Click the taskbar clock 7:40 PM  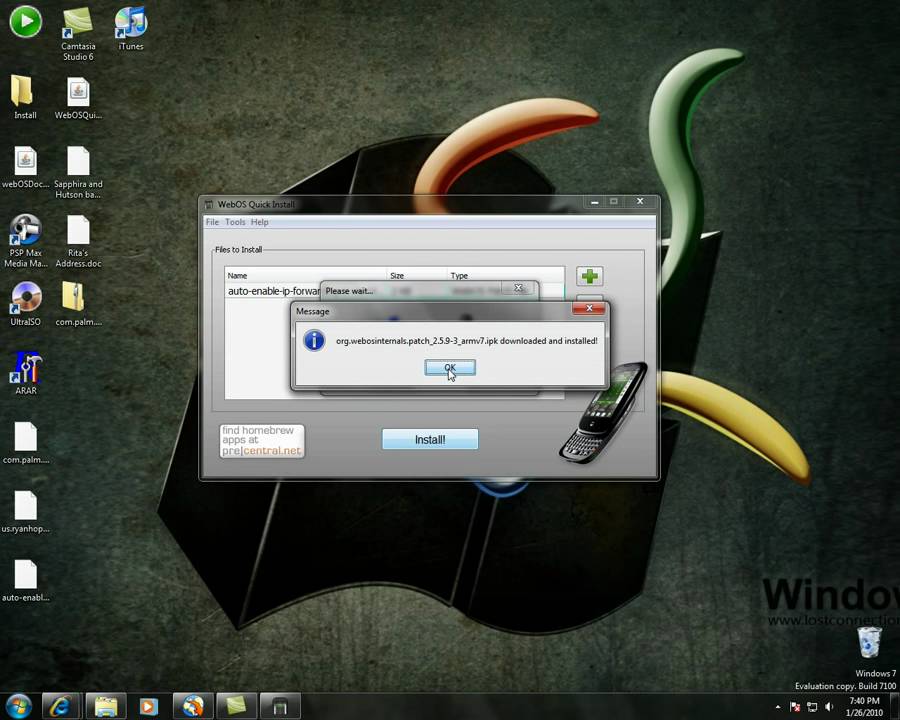coord(864,707)
